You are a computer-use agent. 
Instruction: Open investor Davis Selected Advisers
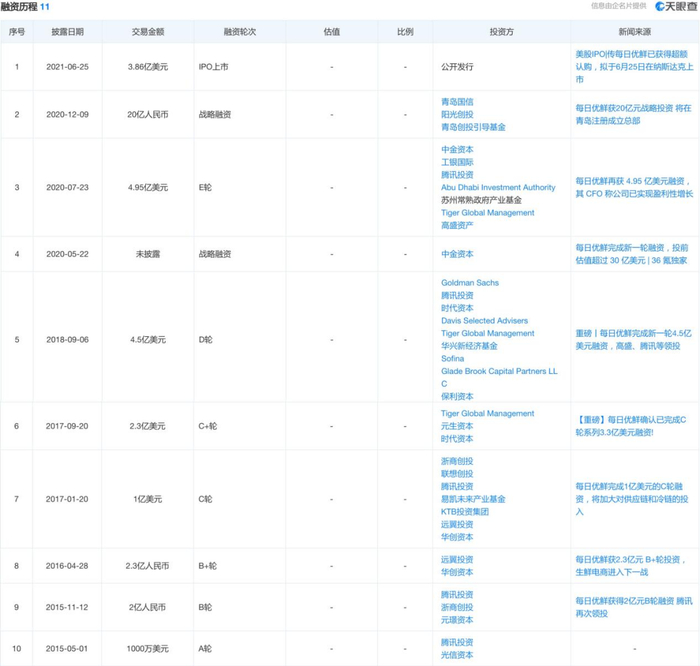[x=484, y=321]
